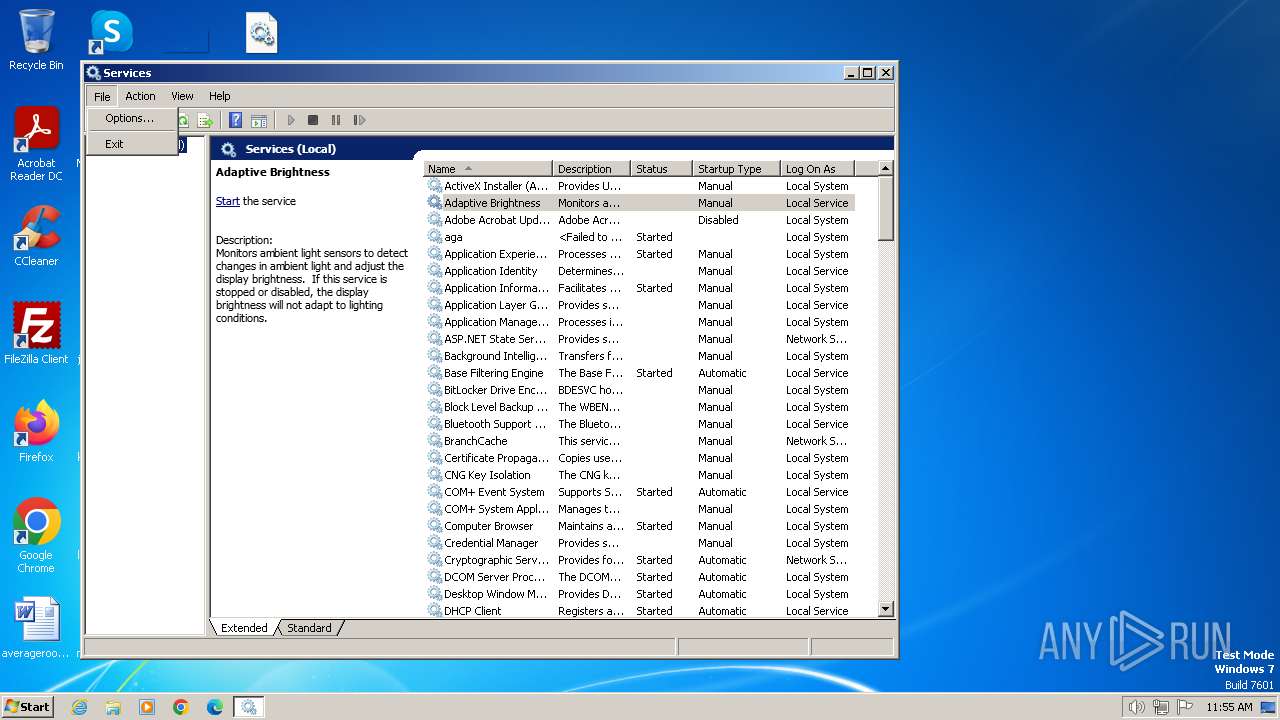Open Internet Explorer from the taskbar
This screenshot has width=1280, height=720.
79,707
